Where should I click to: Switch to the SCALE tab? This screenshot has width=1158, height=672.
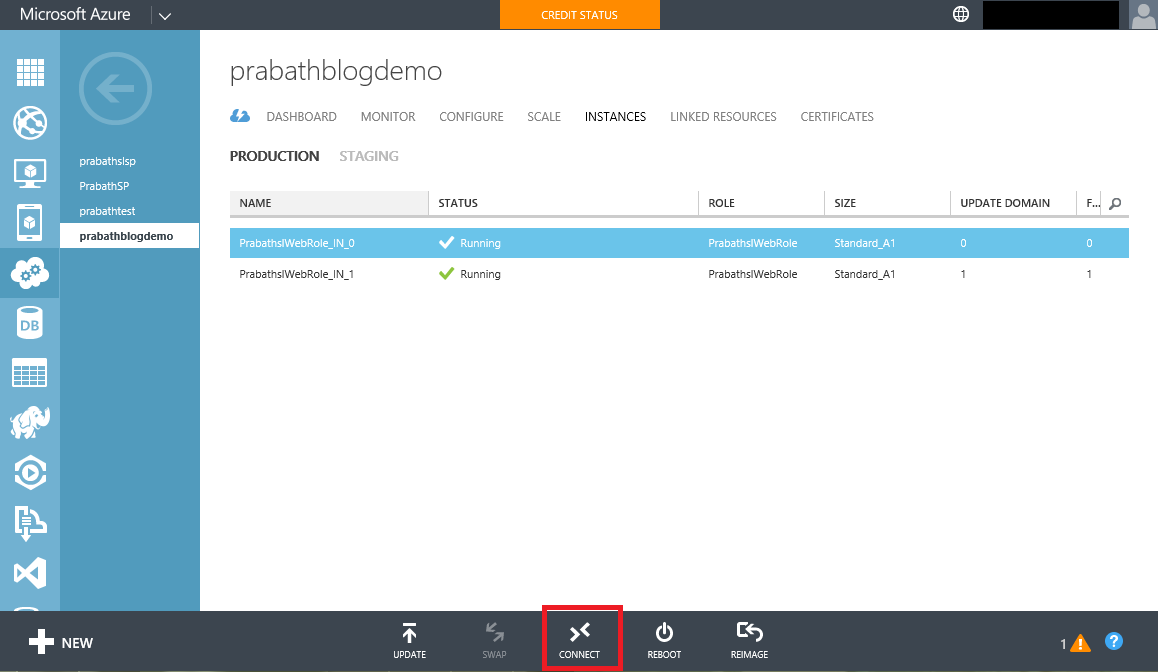[544, 117]
